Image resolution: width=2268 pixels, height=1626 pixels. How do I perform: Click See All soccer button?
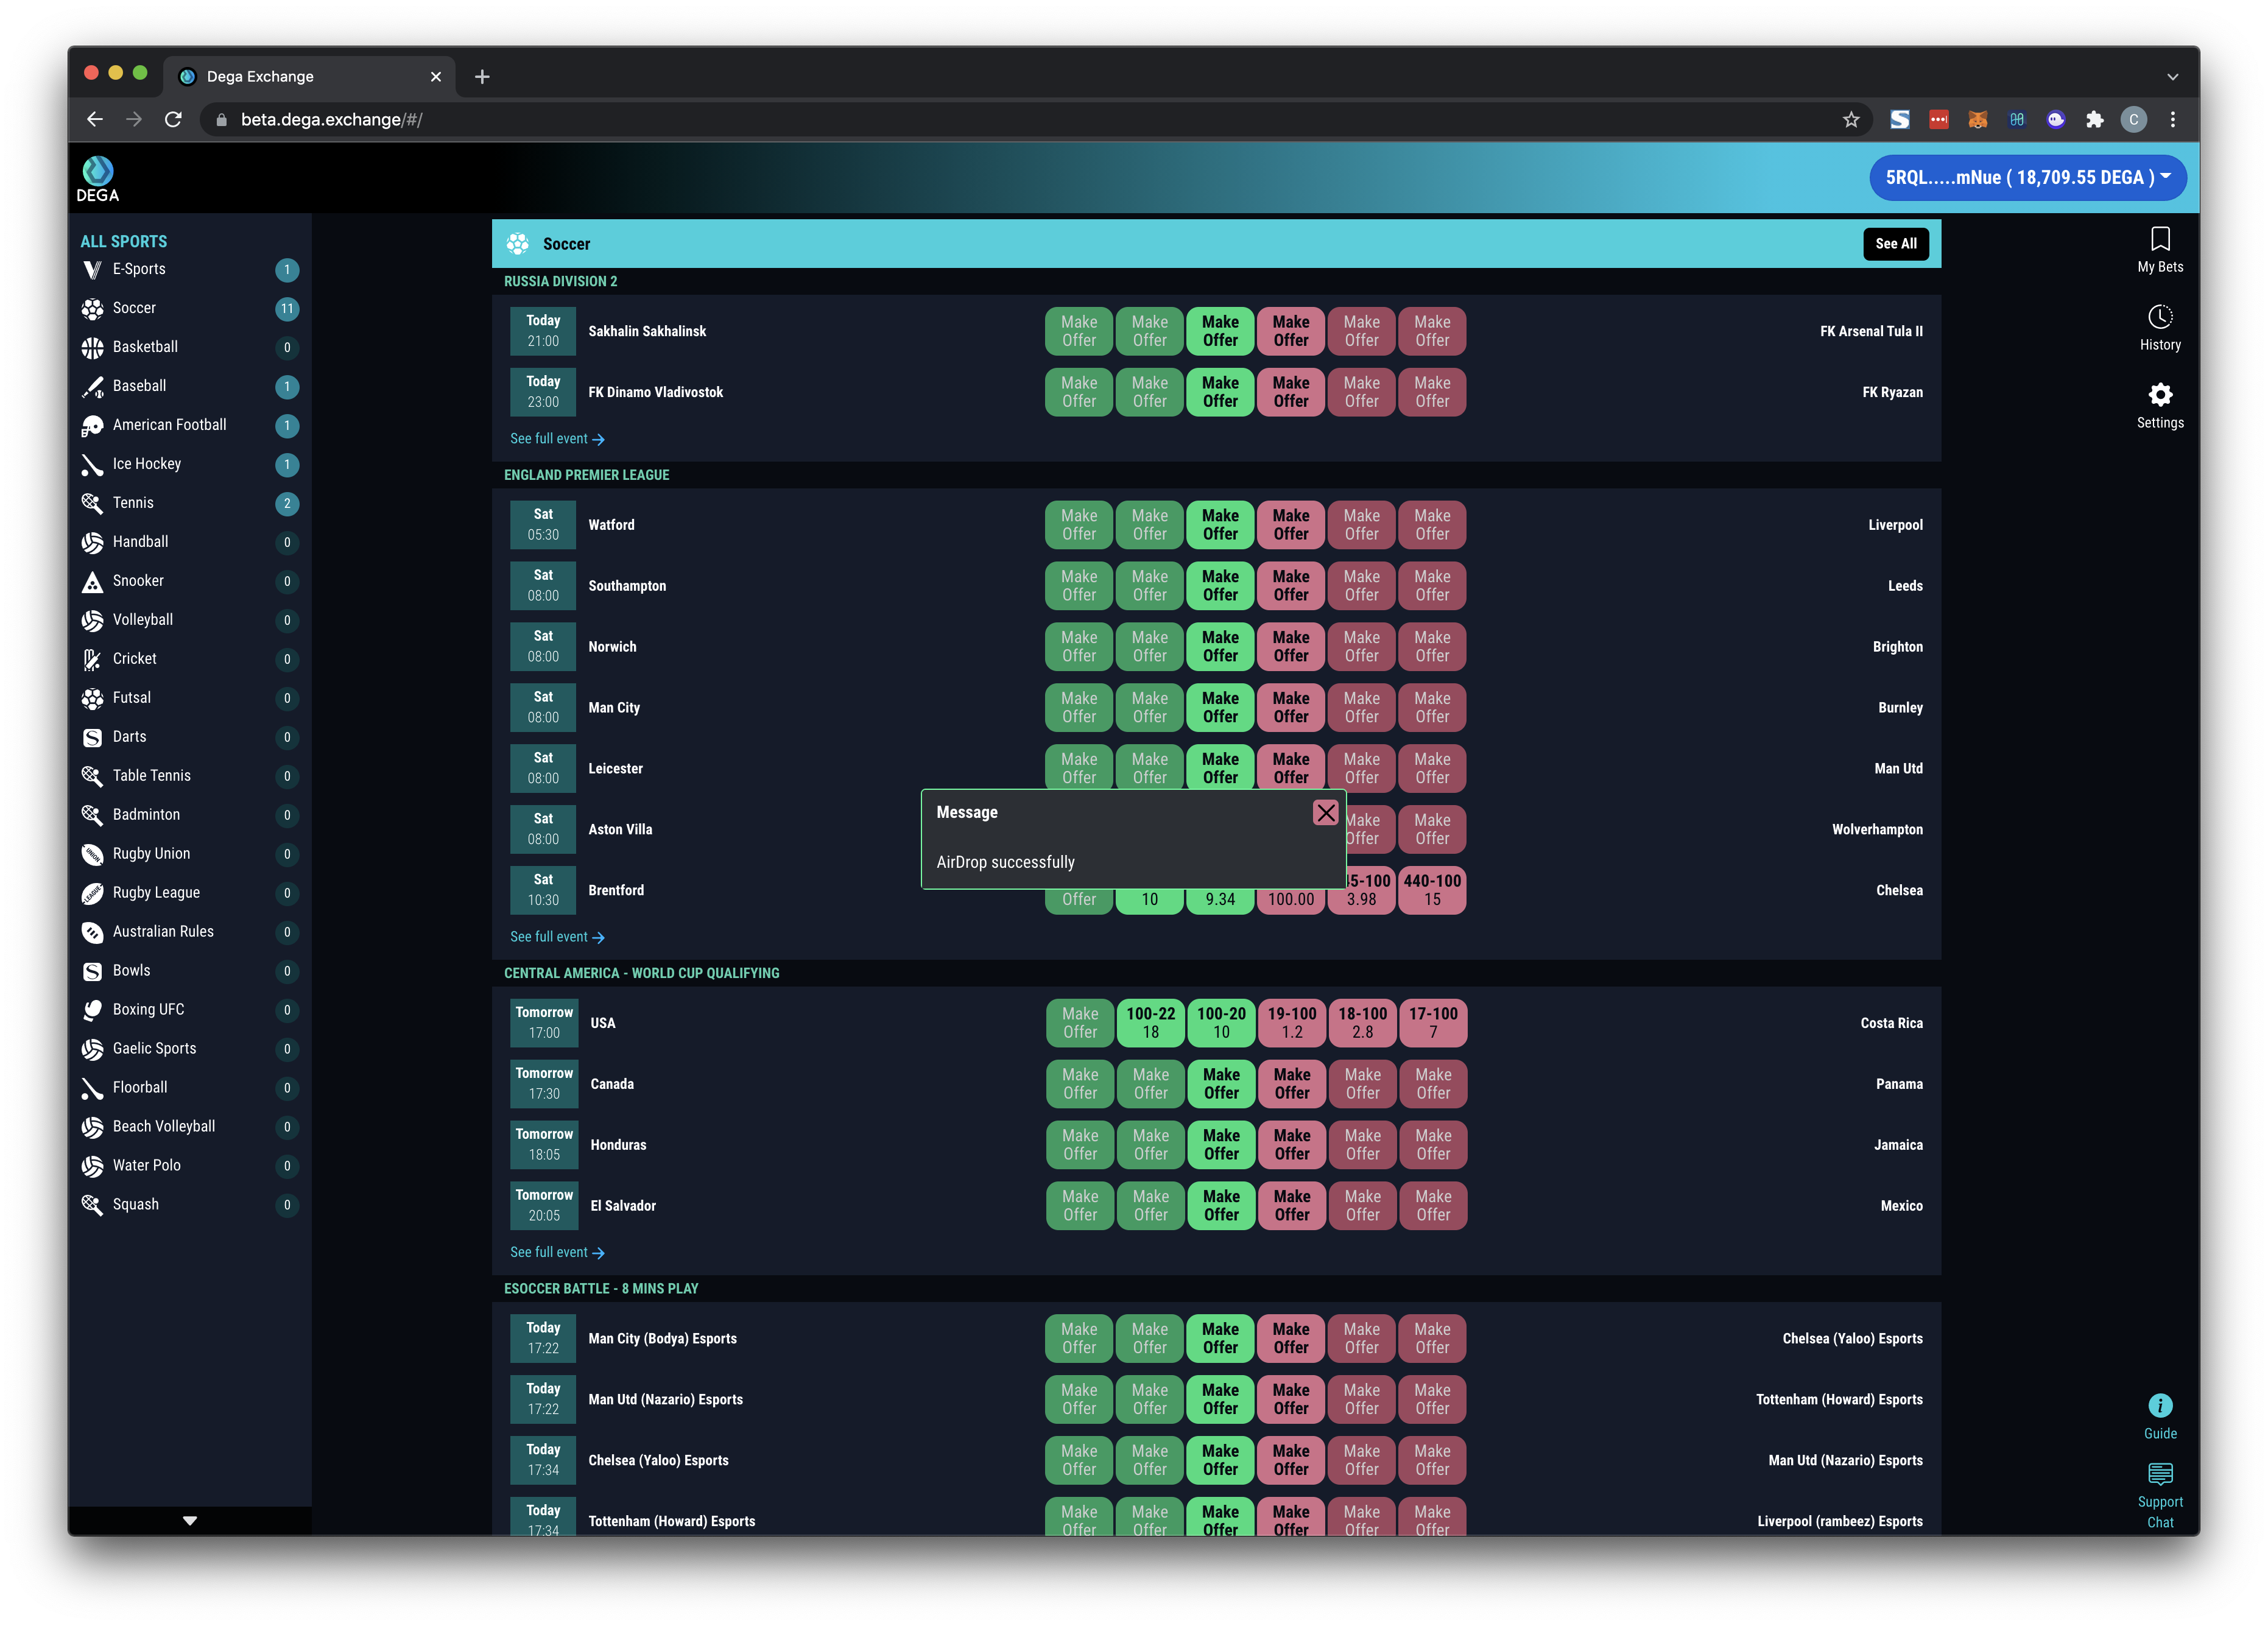[1895, 244]
